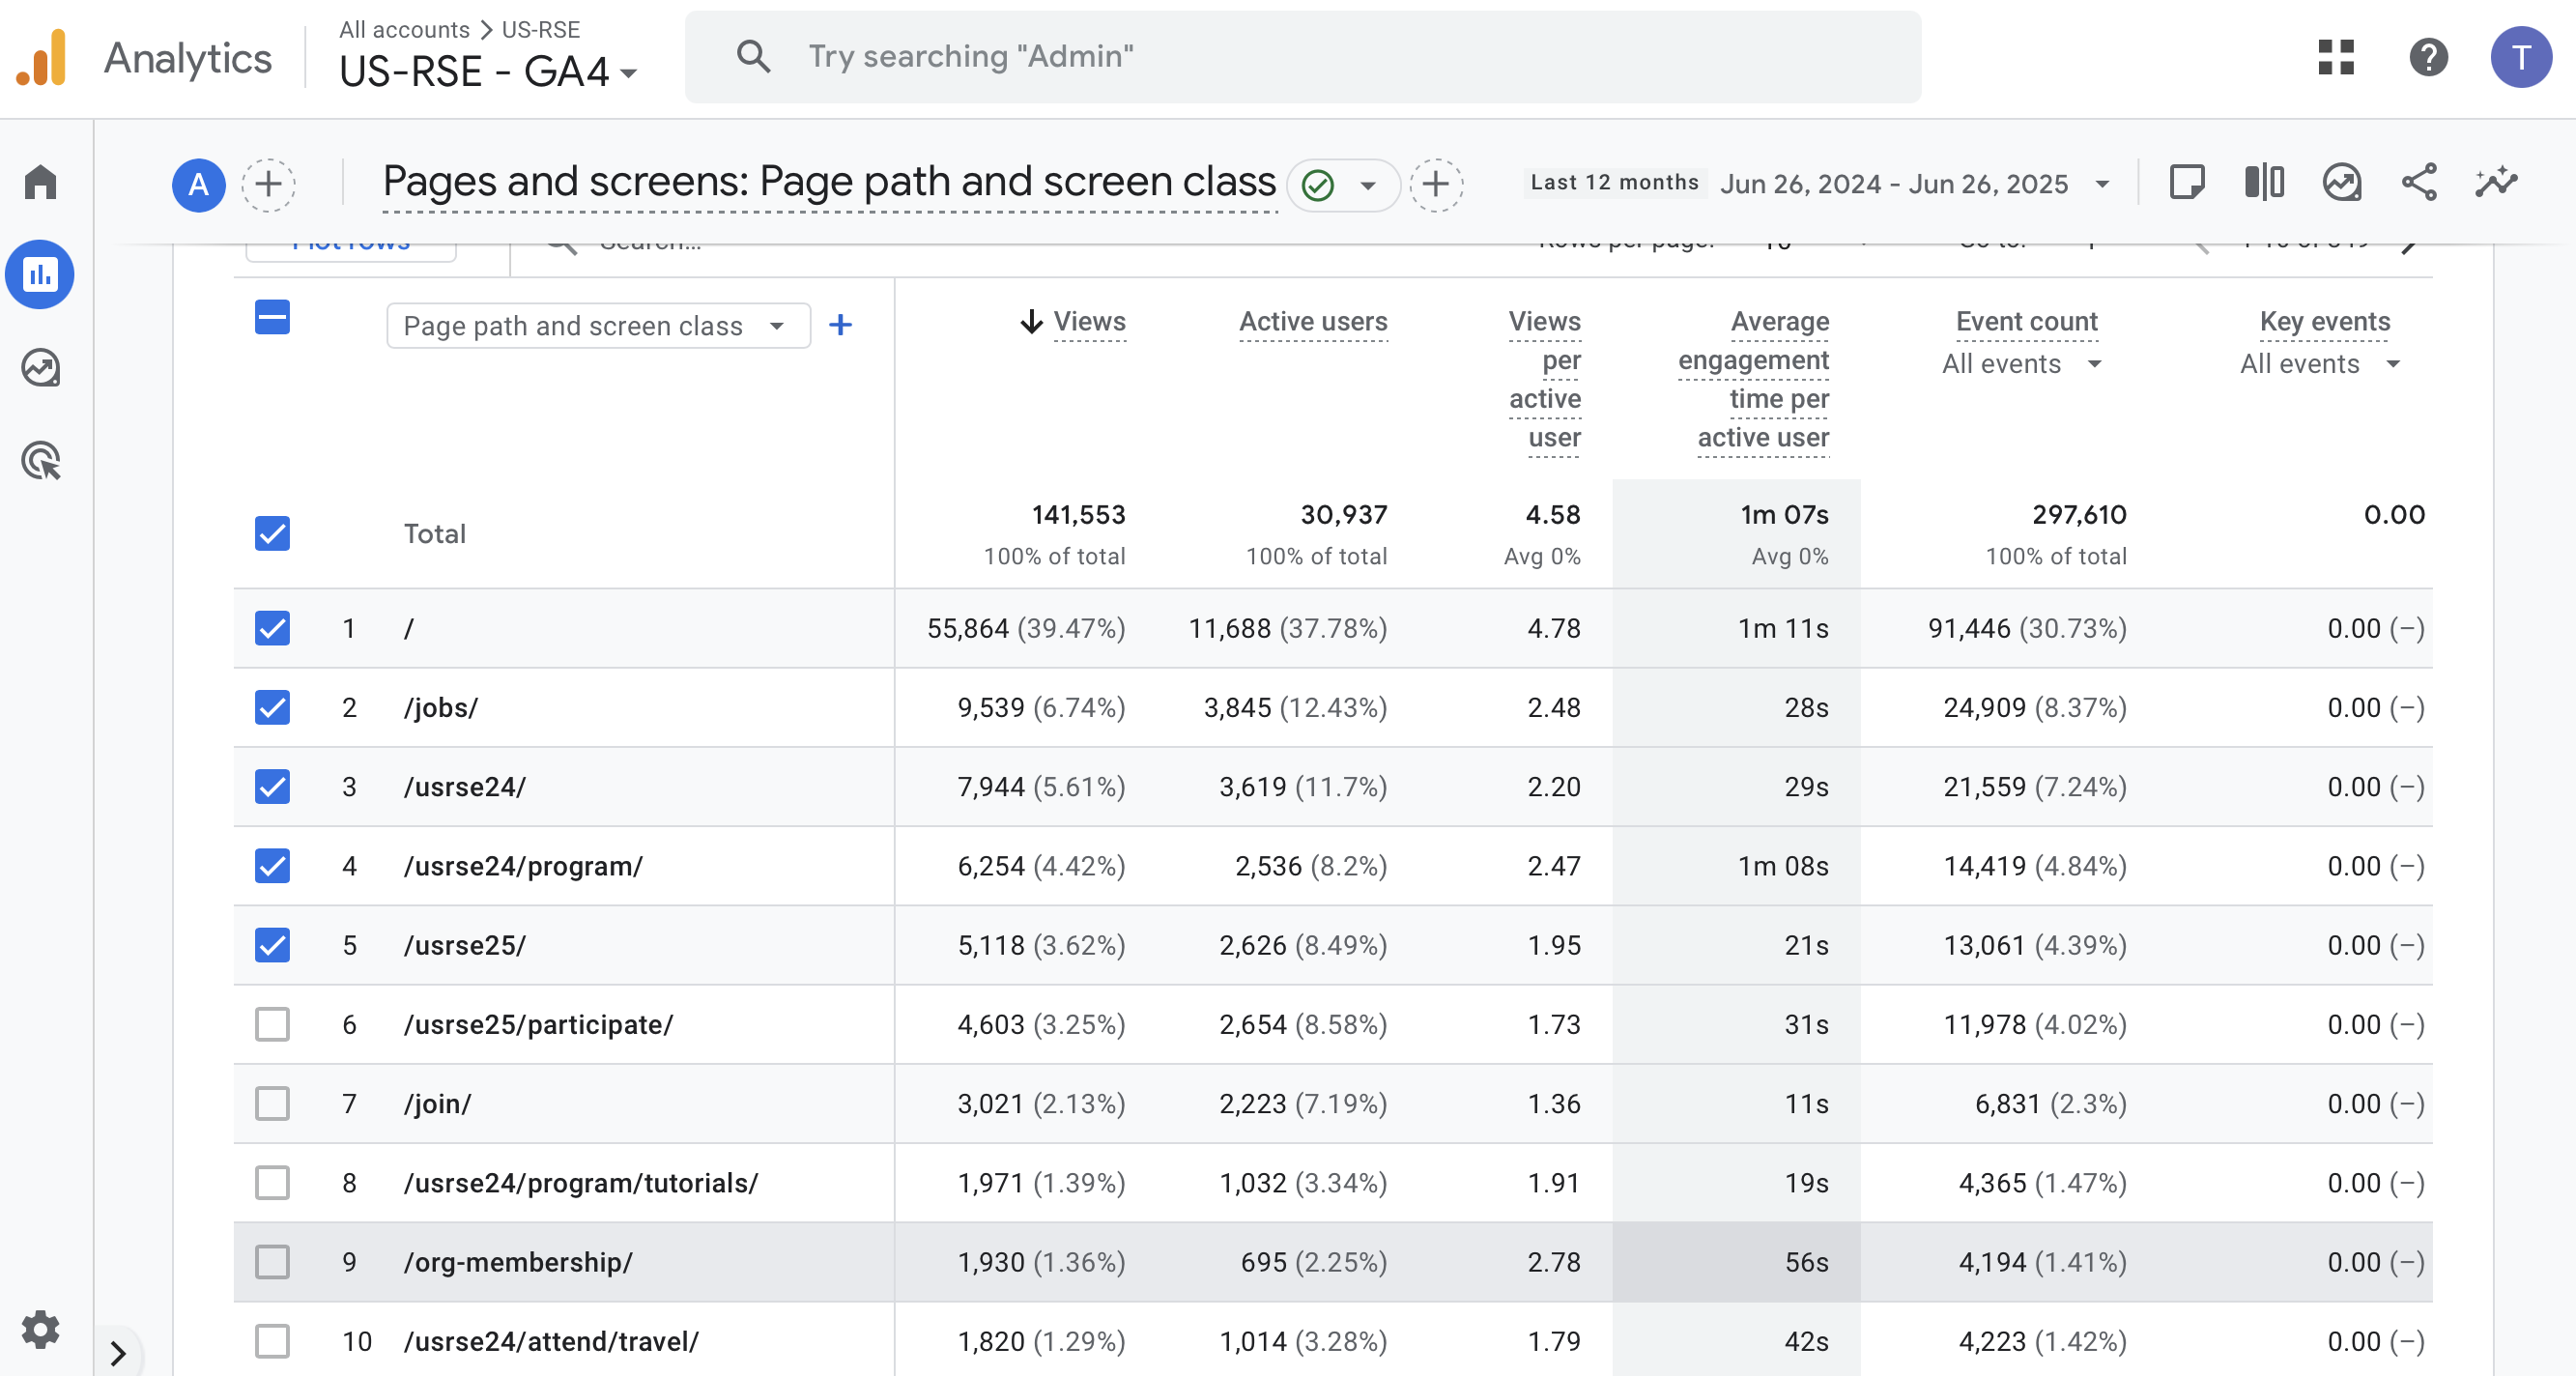The width and height of the screenshot is (2576, 1376).
Task: Click All accounts breadcrumb link
Action: (x=404, y=29)
